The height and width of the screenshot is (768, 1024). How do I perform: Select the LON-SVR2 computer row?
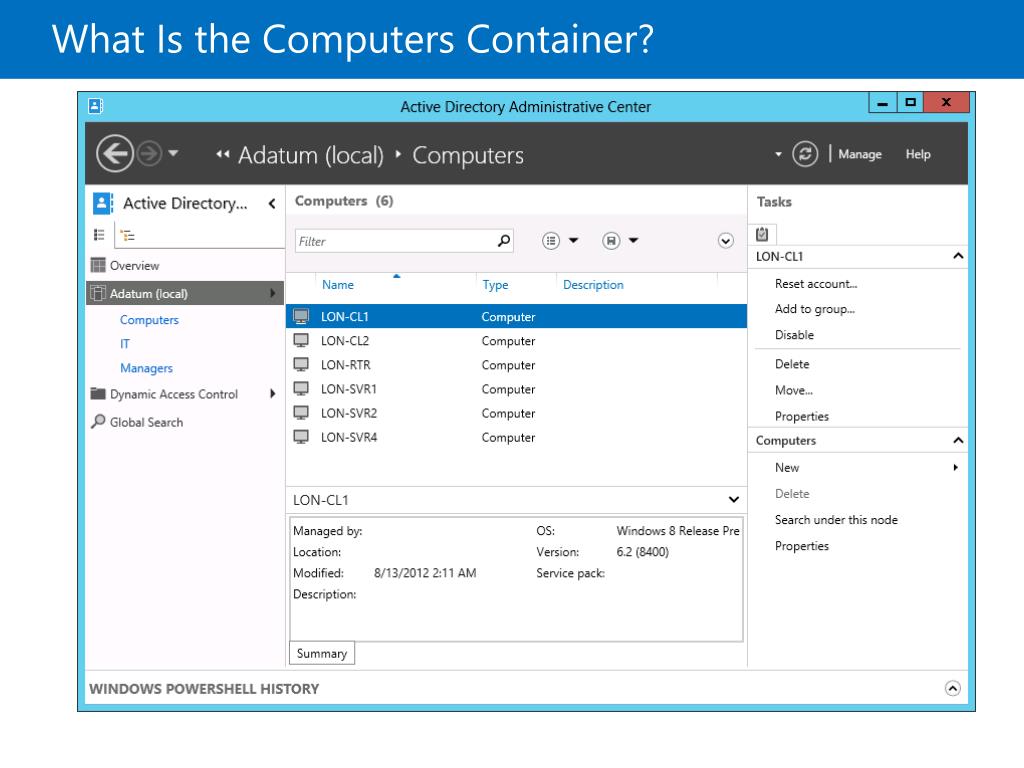click(x=517, y=413)
